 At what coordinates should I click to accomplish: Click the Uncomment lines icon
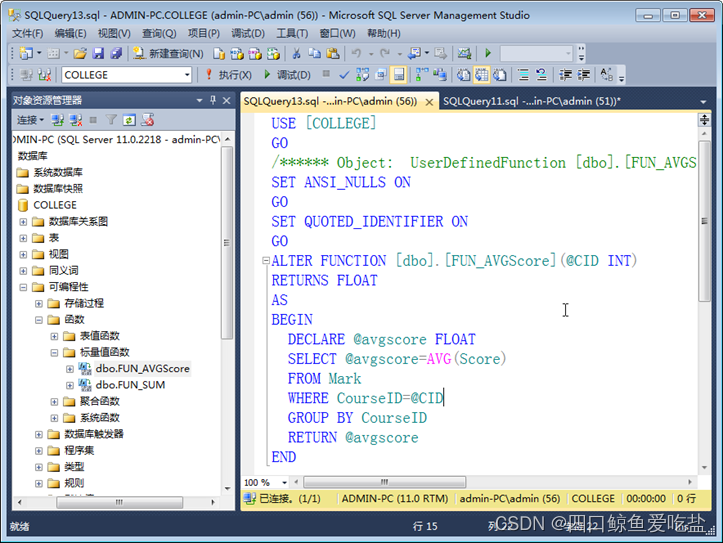(x=541, y=75)
